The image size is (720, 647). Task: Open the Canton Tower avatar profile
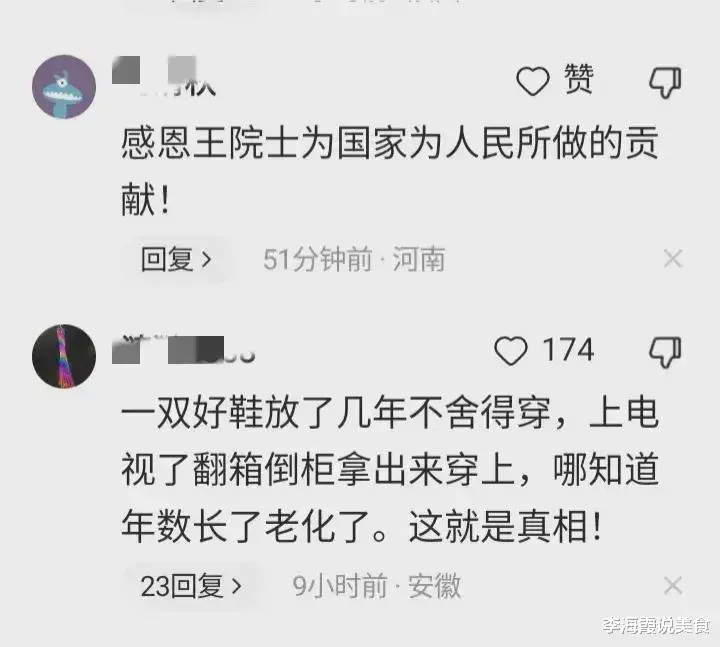(x=64, y=356)
